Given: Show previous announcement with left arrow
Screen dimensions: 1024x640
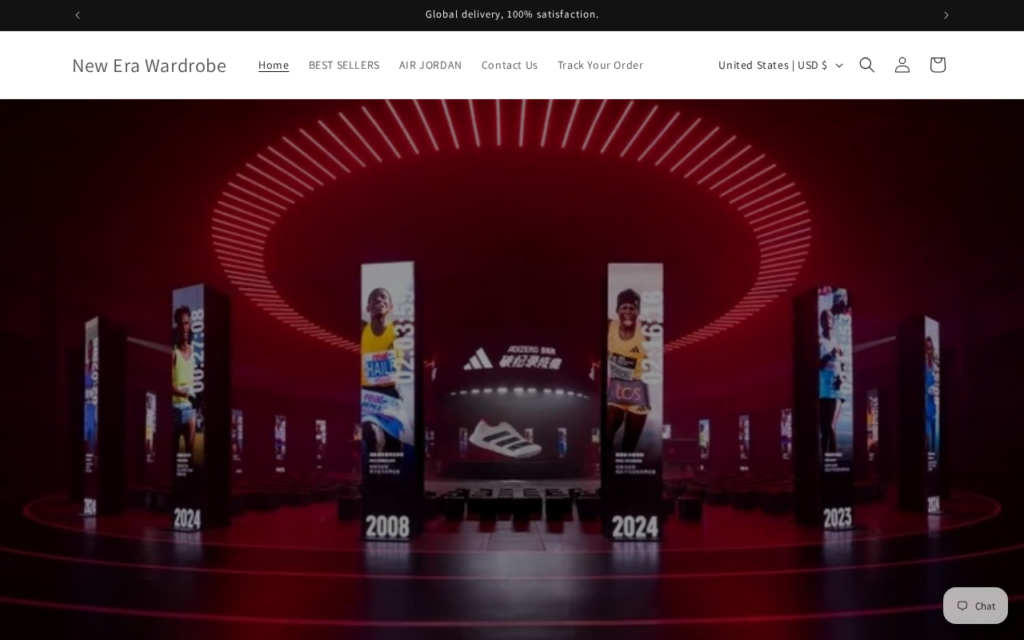Looking at the screenshot, I should point(77,15).
